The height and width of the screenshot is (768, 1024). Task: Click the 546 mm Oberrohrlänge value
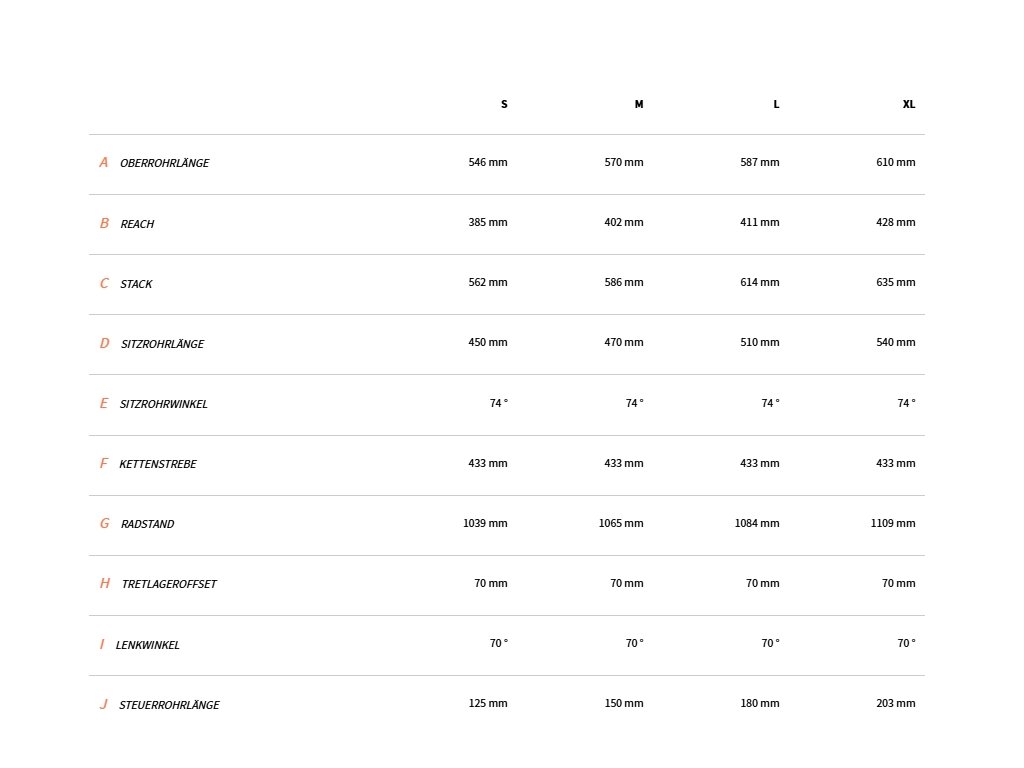click(488, 162)
